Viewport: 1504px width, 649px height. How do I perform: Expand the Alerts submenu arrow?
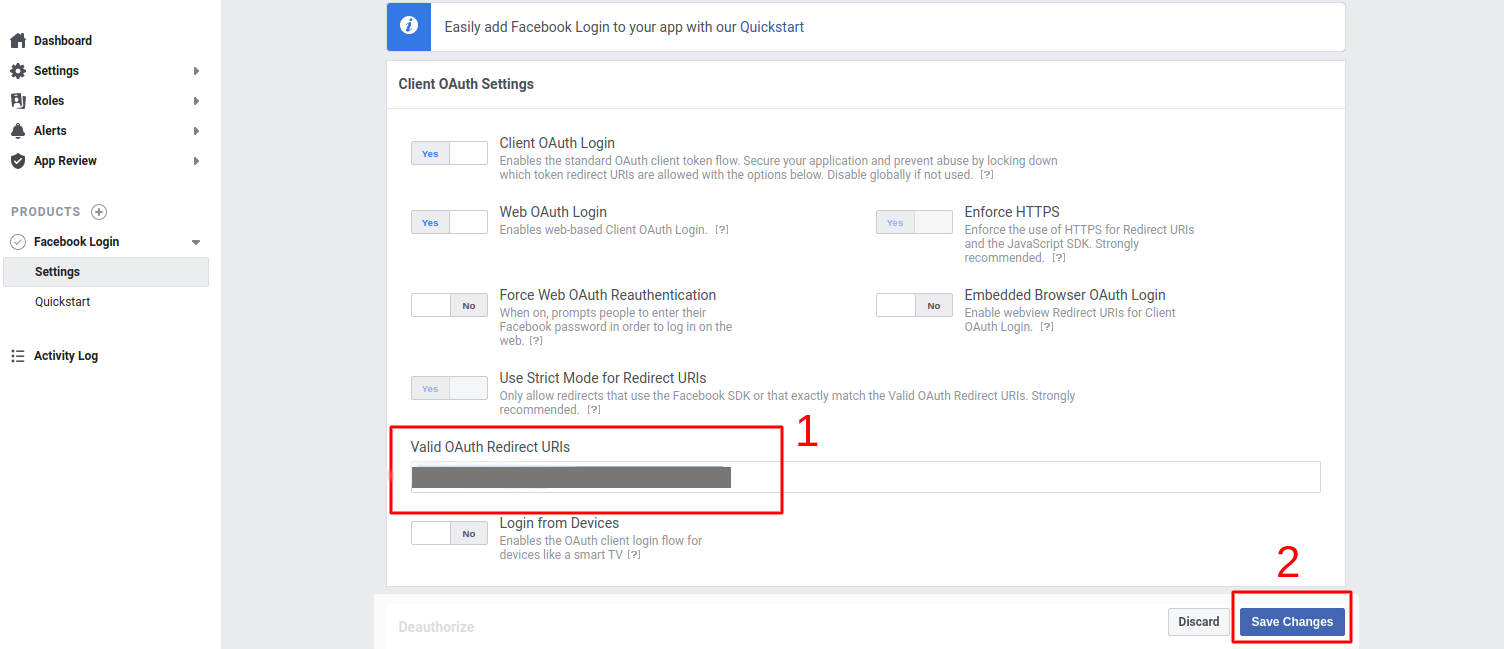196,131
